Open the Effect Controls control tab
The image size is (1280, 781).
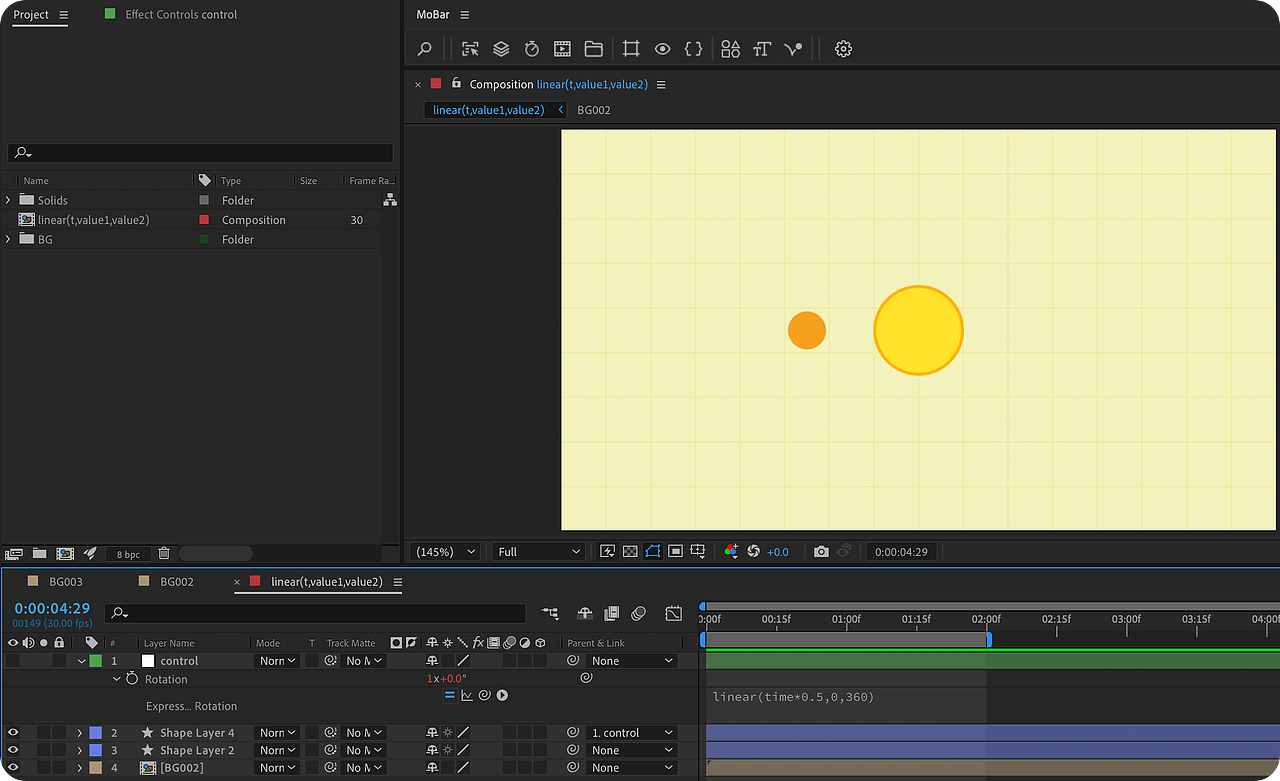coord(180,15)
